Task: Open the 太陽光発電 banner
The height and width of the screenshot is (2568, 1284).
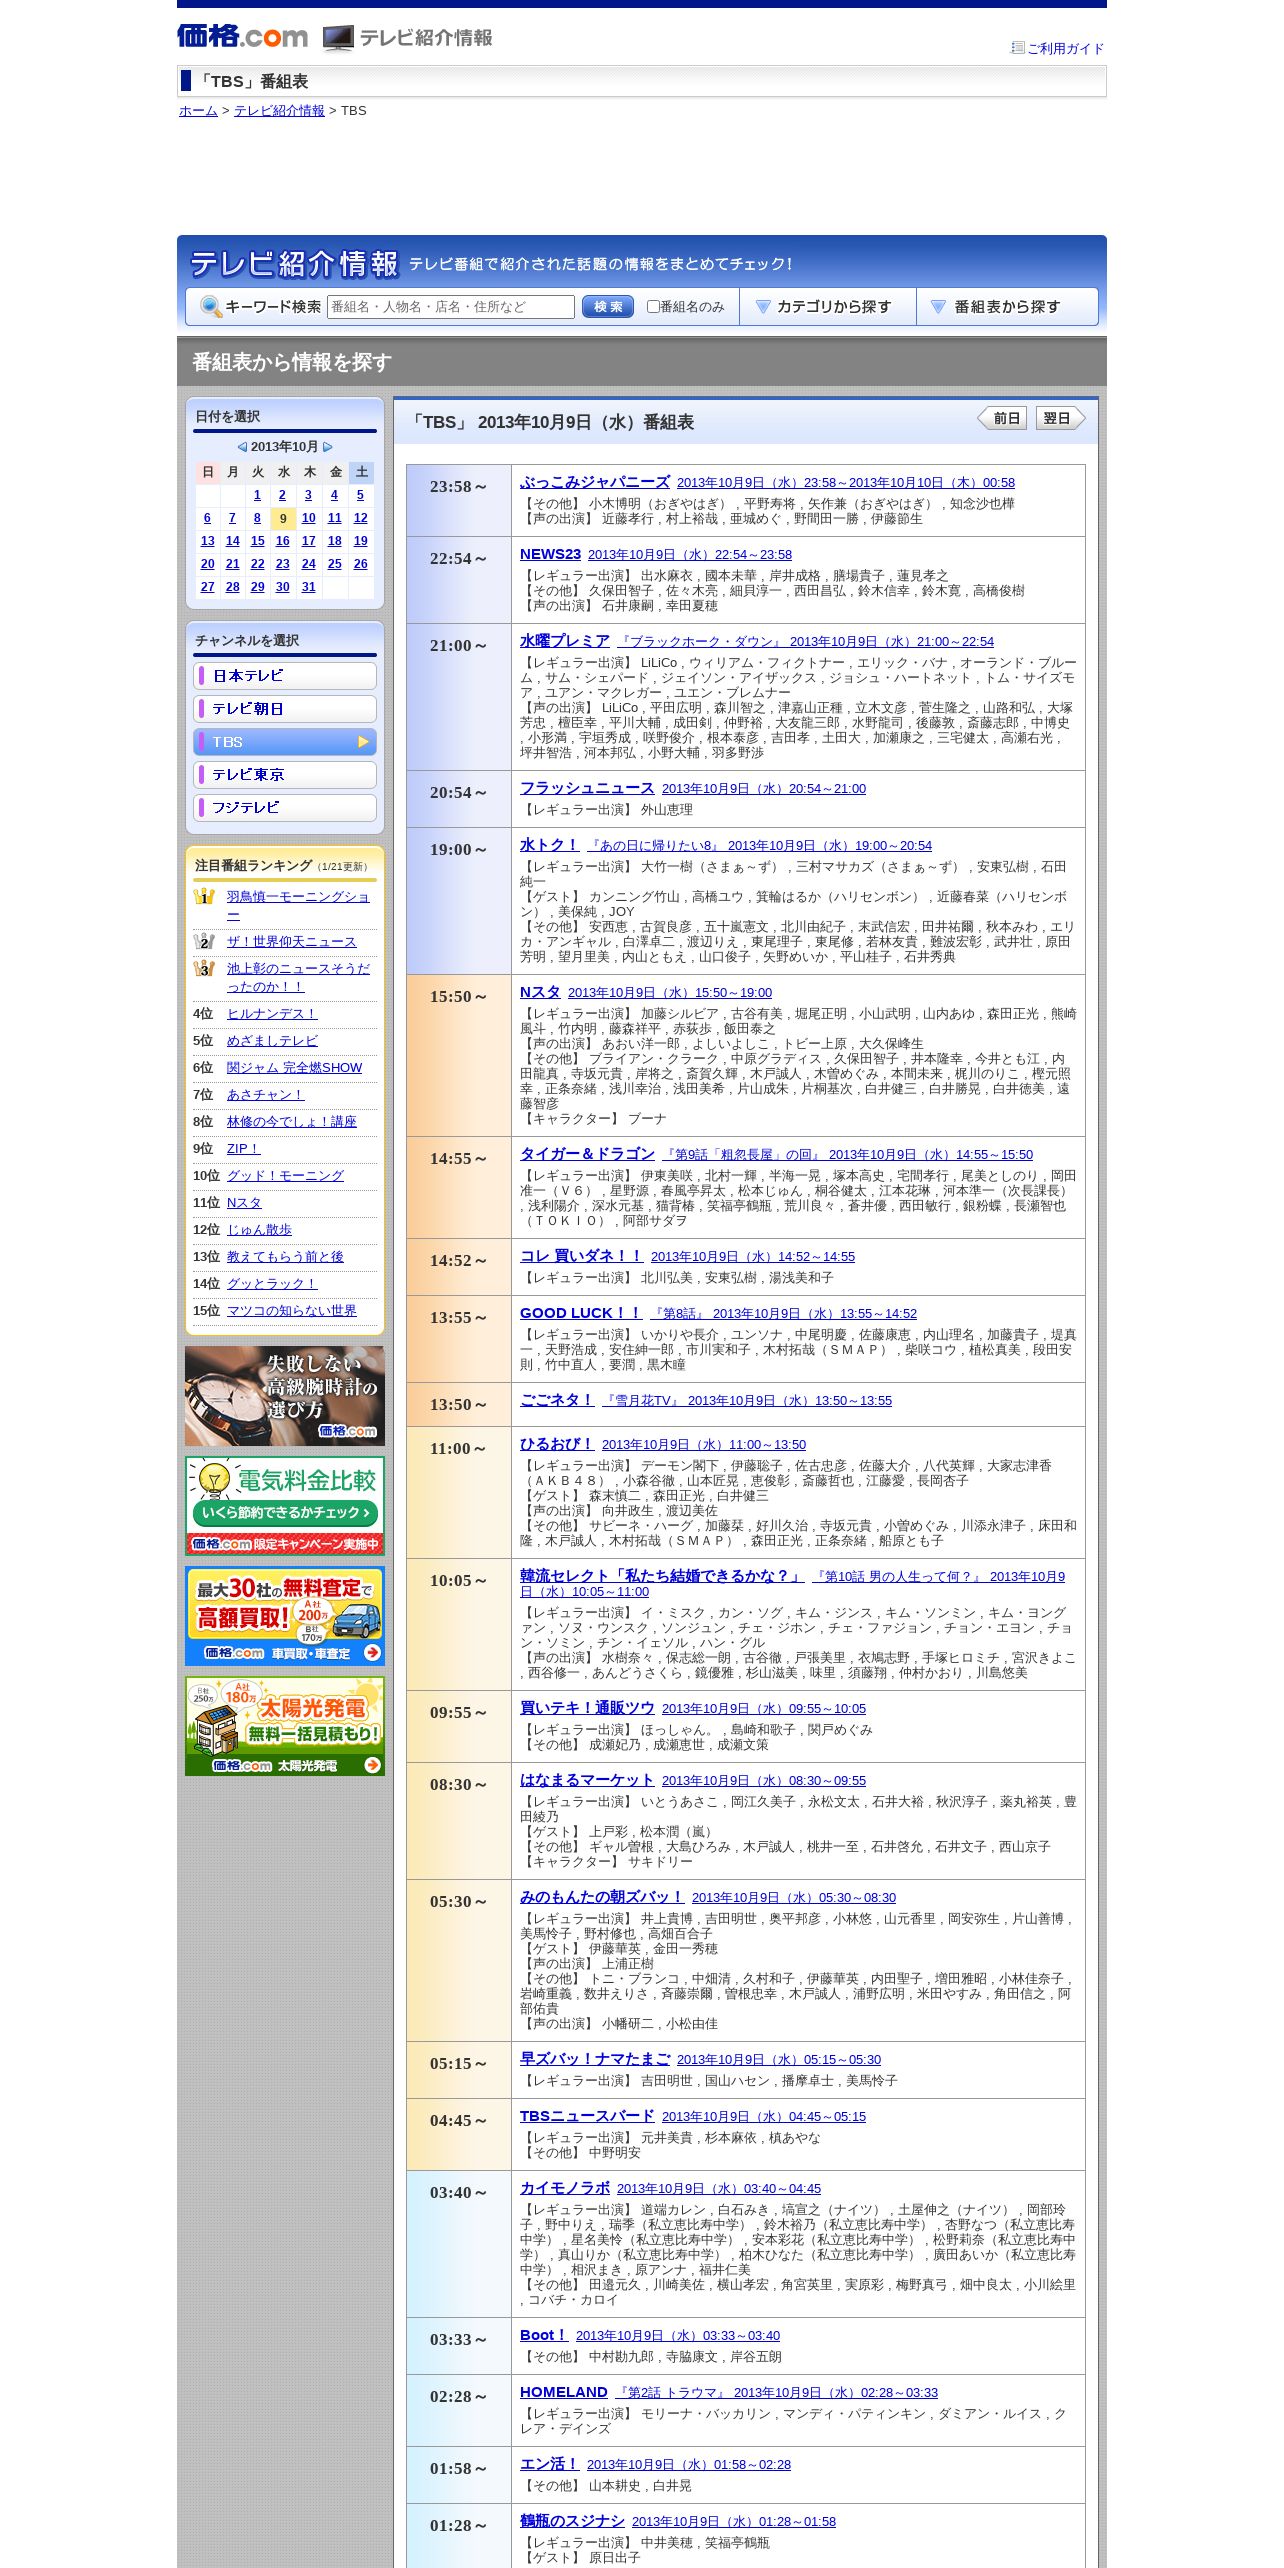Action: tap(285, 1726)
